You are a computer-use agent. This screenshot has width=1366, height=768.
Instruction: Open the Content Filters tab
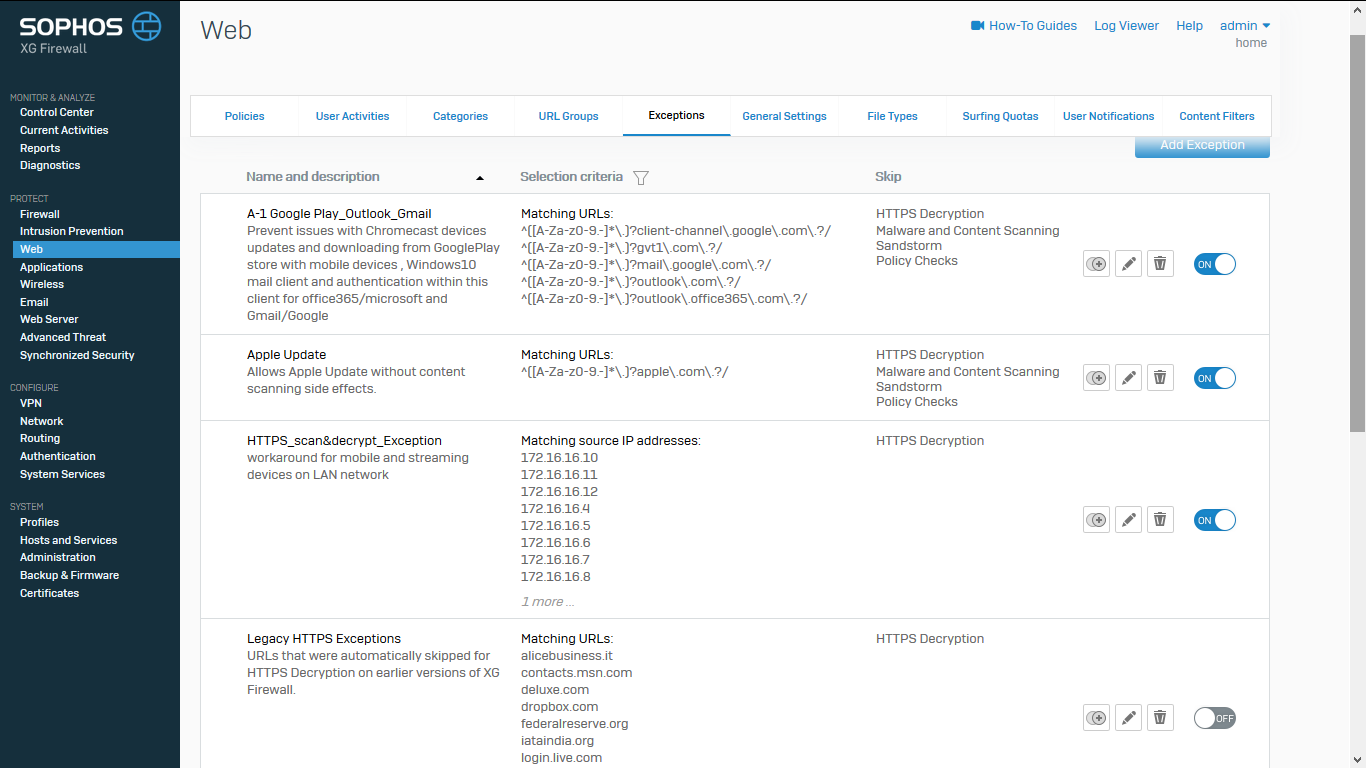coord(1216,116)
